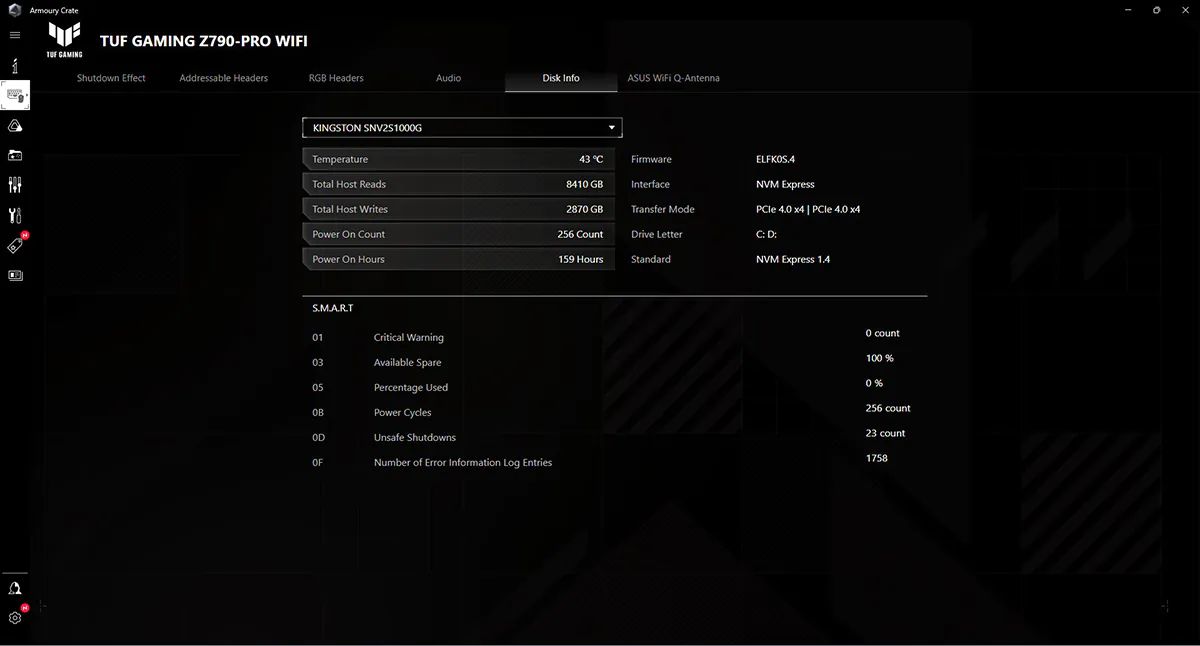Screen dimensions: 1200x646
Task: Click the Armoury Crate logo in title bar
Action: click(15, 10)
